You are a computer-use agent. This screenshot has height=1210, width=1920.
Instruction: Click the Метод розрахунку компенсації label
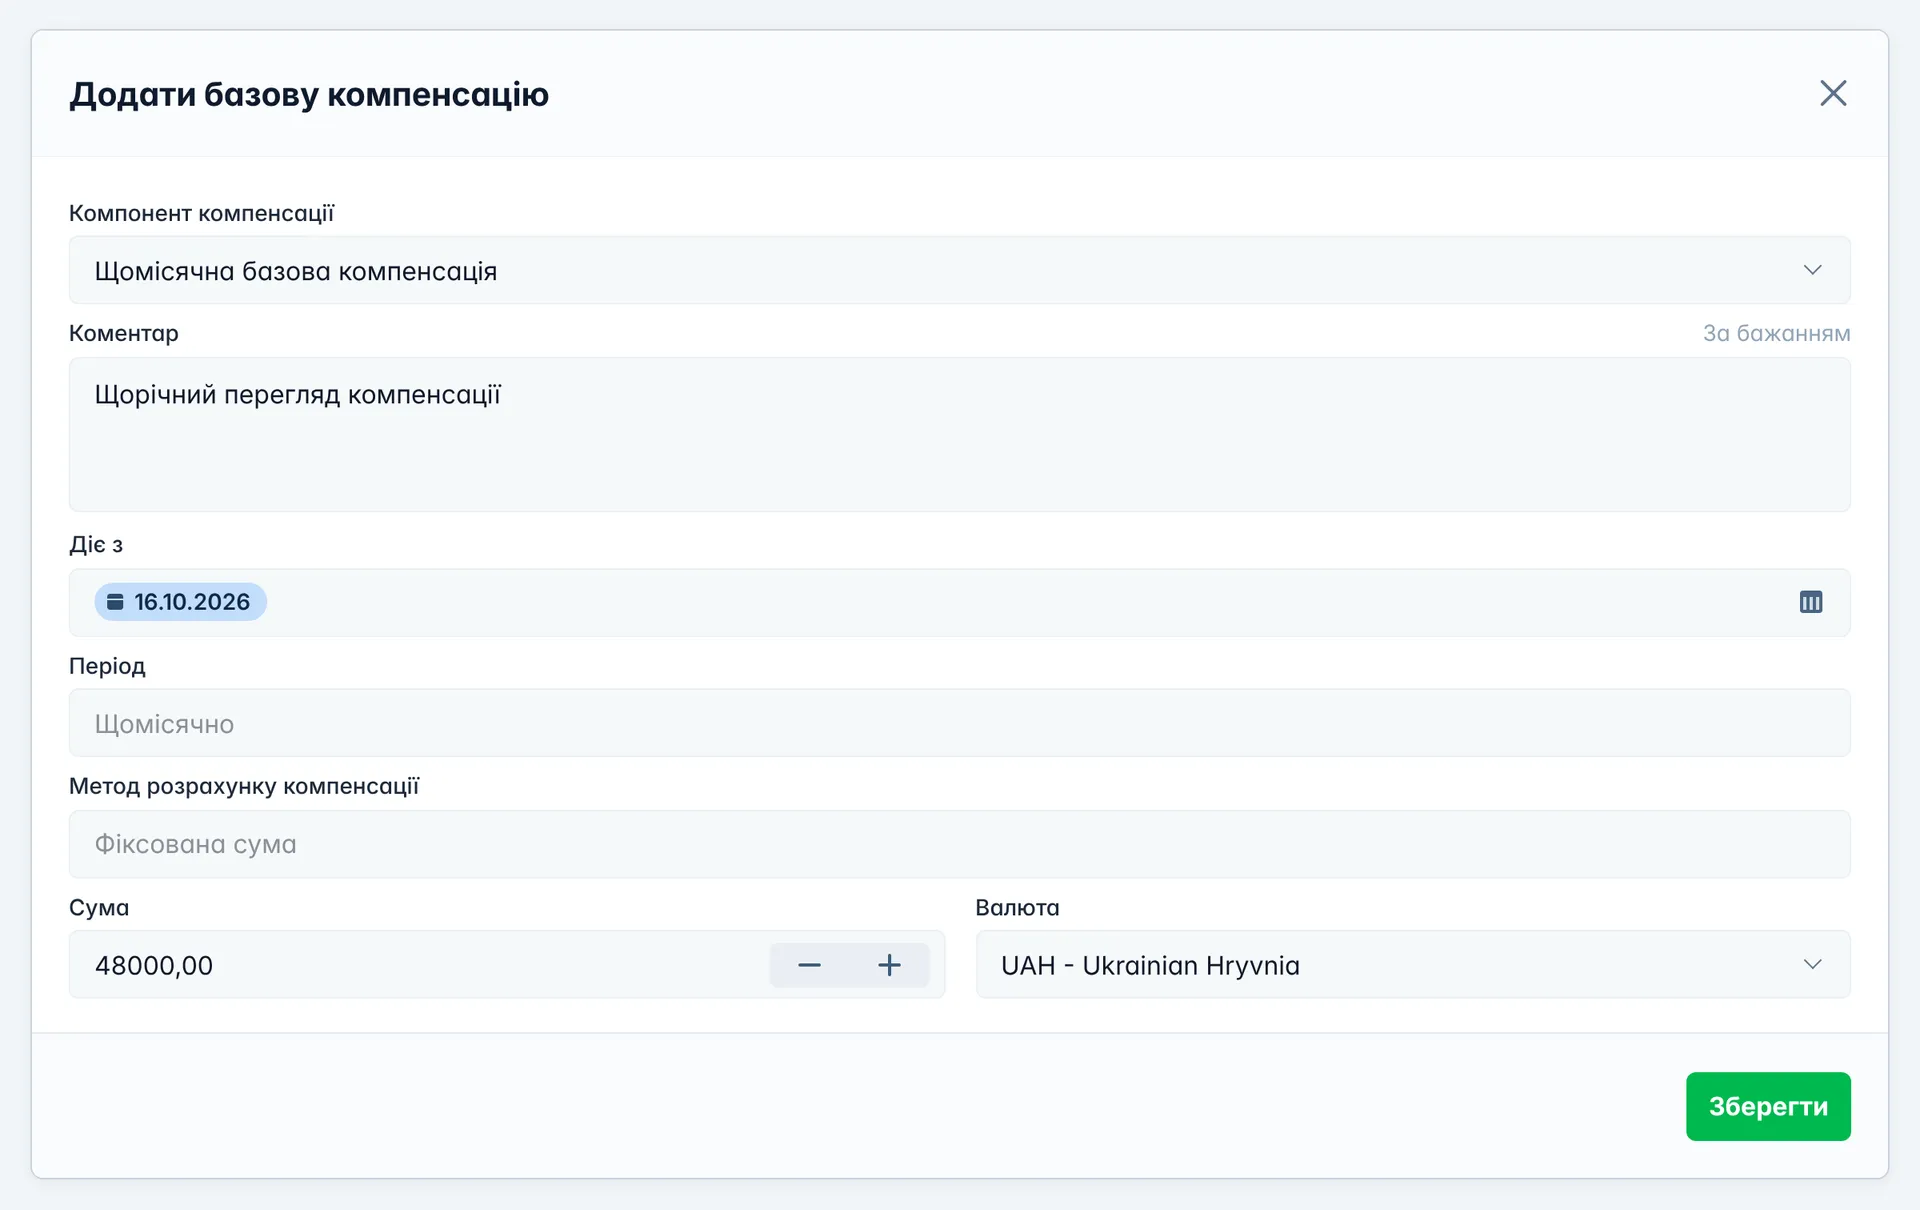click(x=244, y=786)
